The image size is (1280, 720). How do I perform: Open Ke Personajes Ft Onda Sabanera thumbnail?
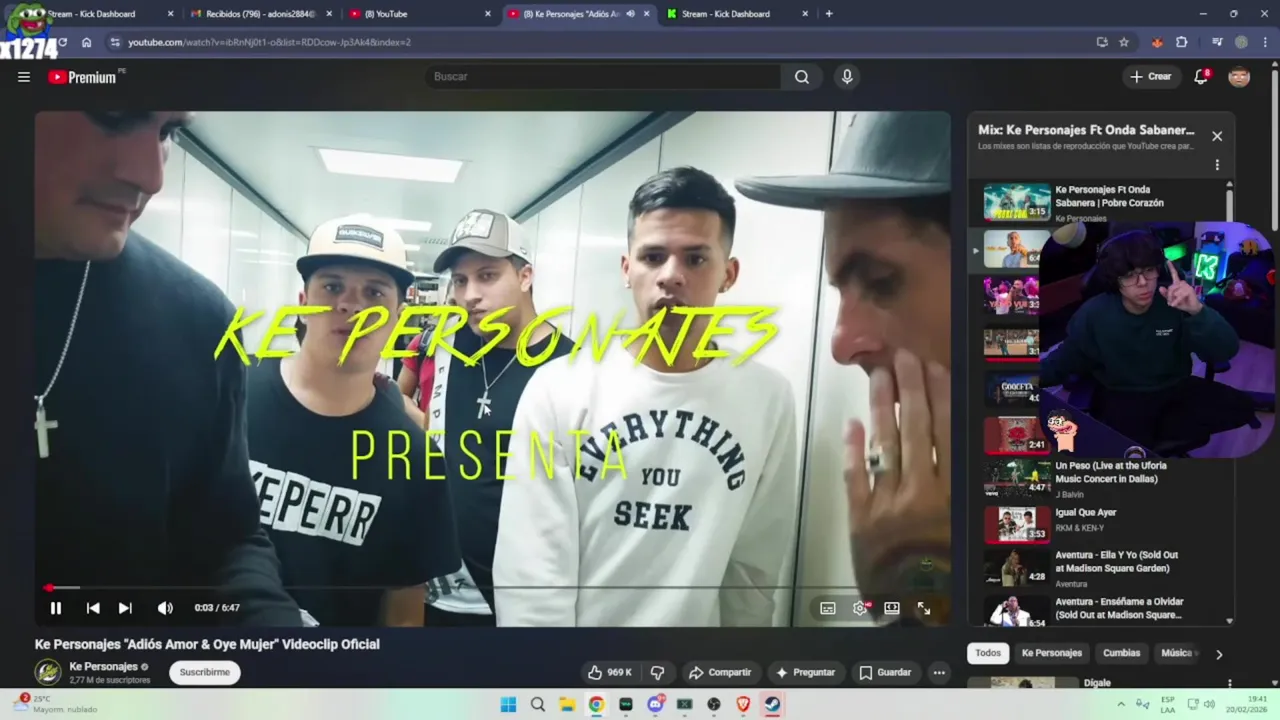point(1016,202)
